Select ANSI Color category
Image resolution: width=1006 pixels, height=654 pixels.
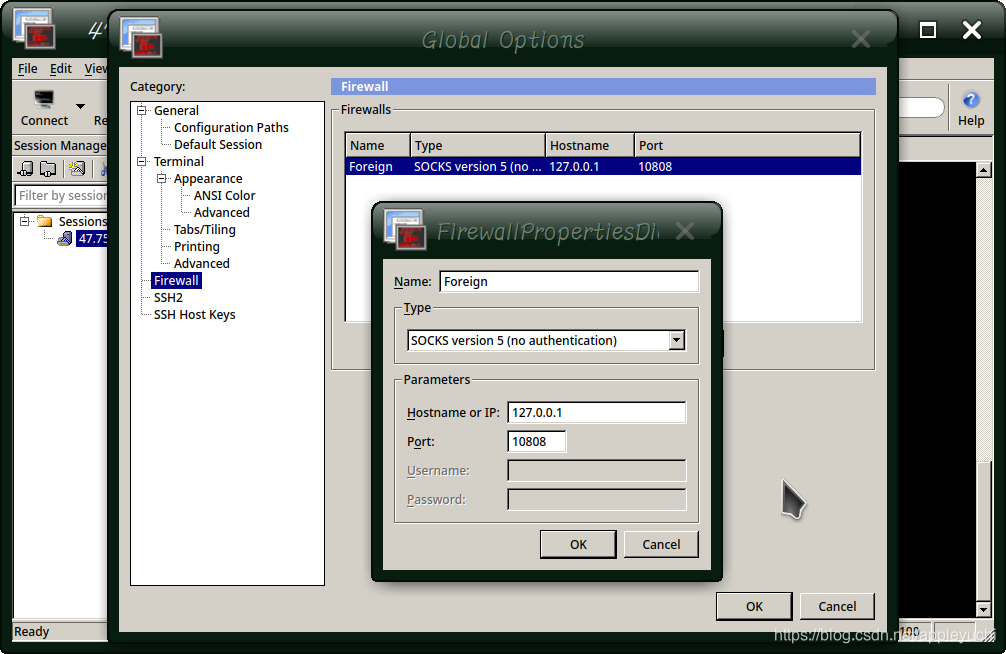225,196
